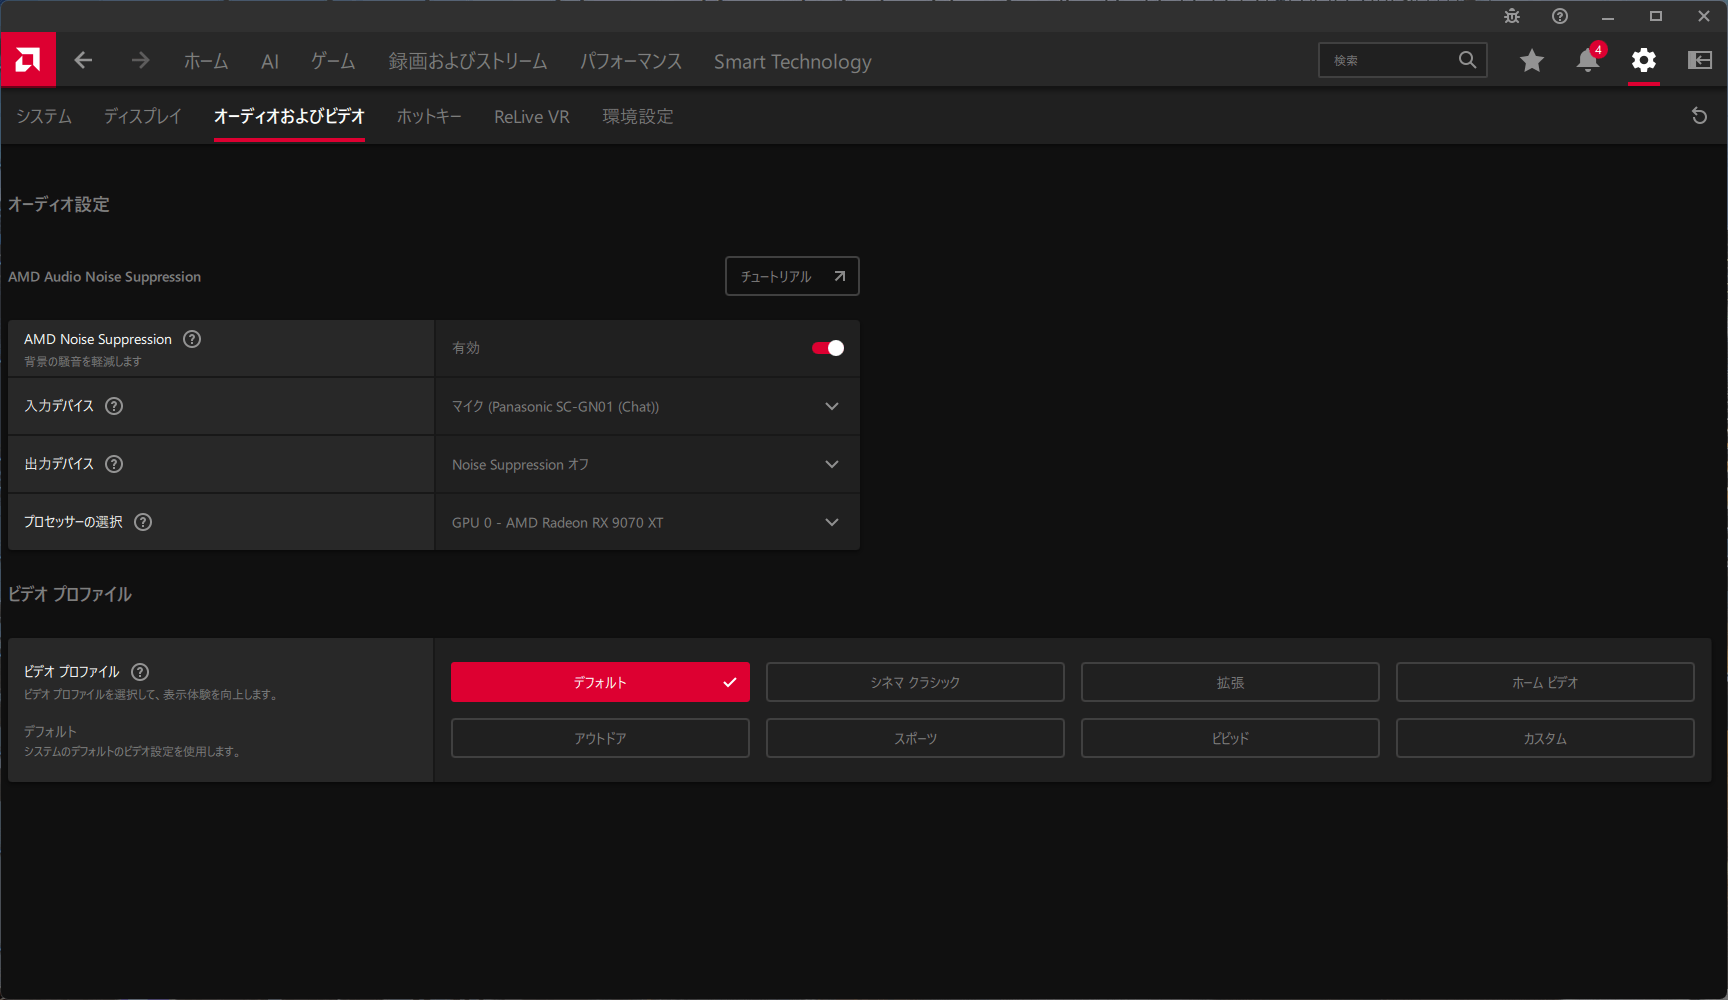Click the チュートリアル button

click(x=791, y=276)
